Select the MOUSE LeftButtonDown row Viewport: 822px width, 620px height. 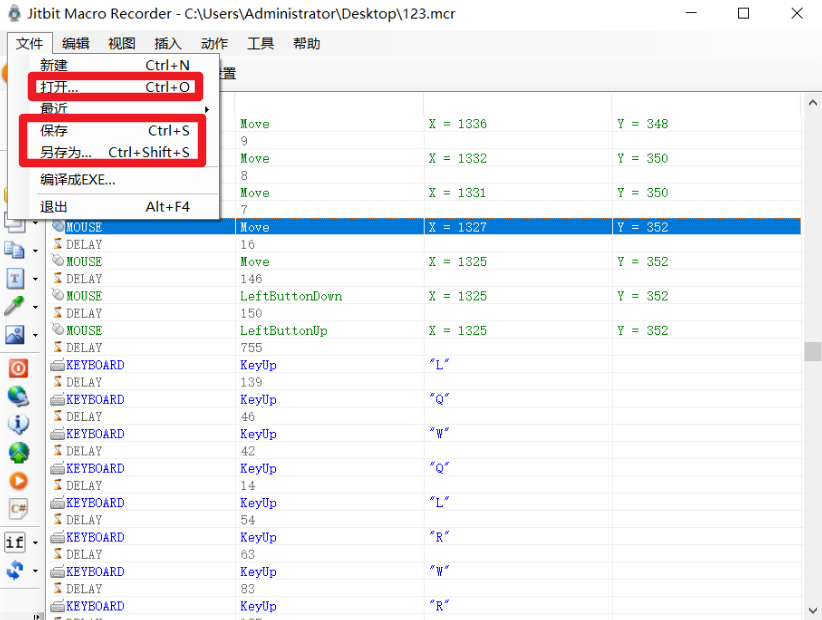point(424,296)
